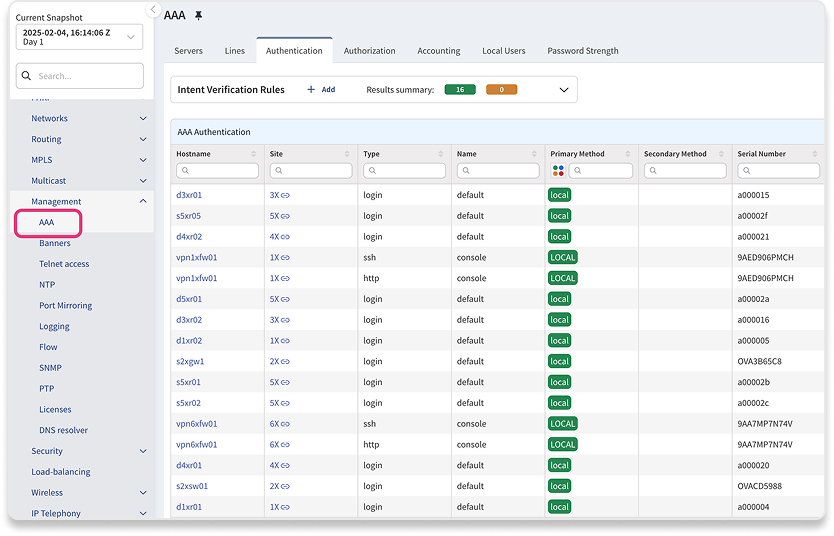Click the orange results badge showing 0

tap(501, 90)
